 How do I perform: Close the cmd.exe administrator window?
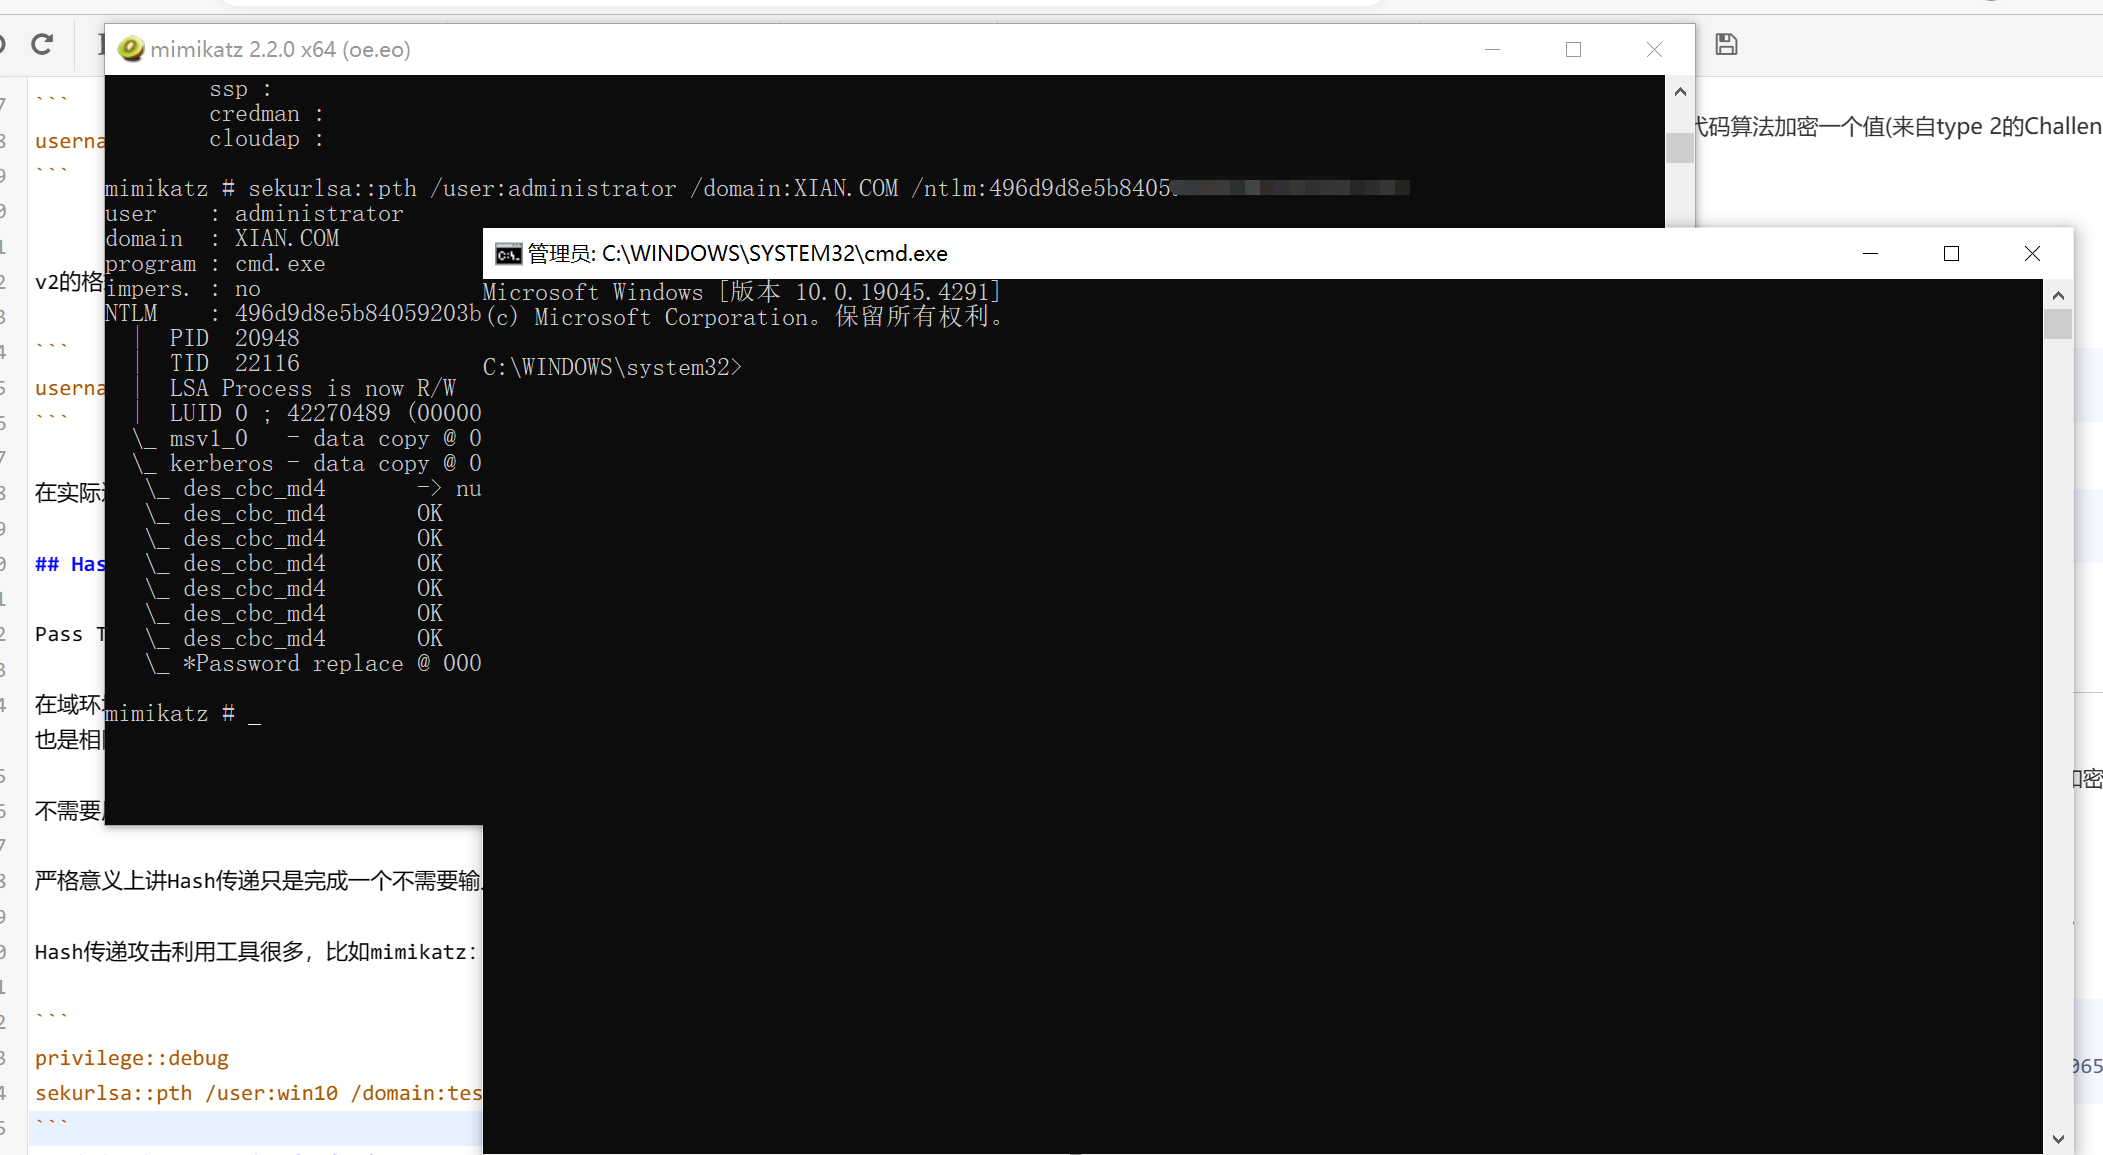pyautogui.click(x=2032, y=254)
